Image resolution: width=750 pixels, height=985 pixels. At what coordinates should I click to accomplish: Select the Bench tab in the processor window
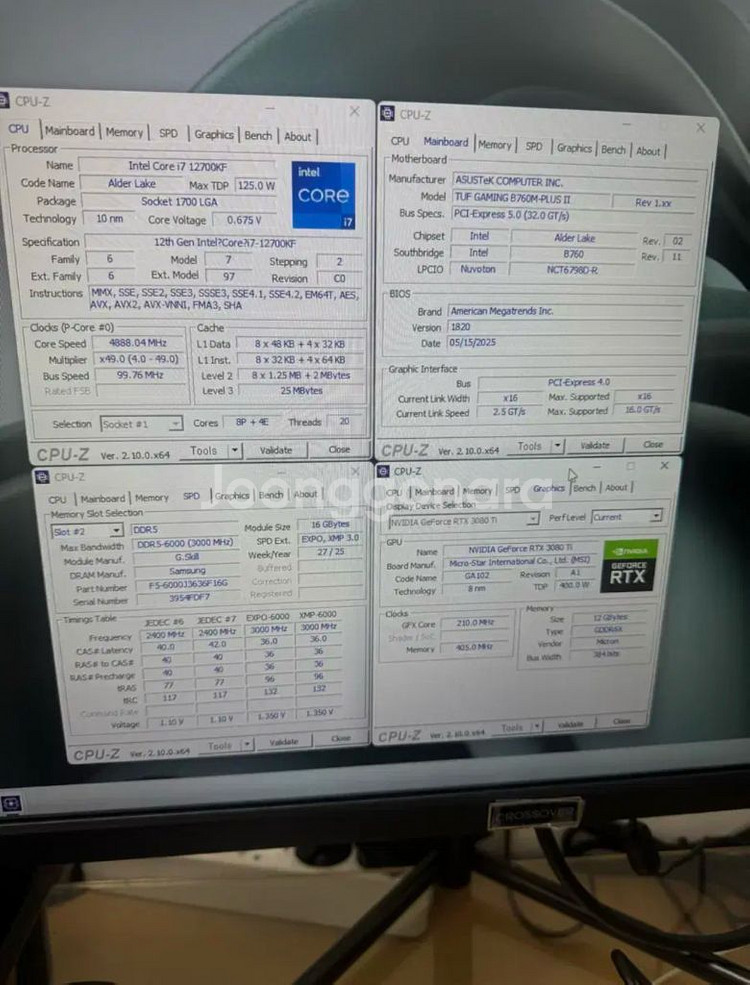pyautogui.click(x=258, y=135)
